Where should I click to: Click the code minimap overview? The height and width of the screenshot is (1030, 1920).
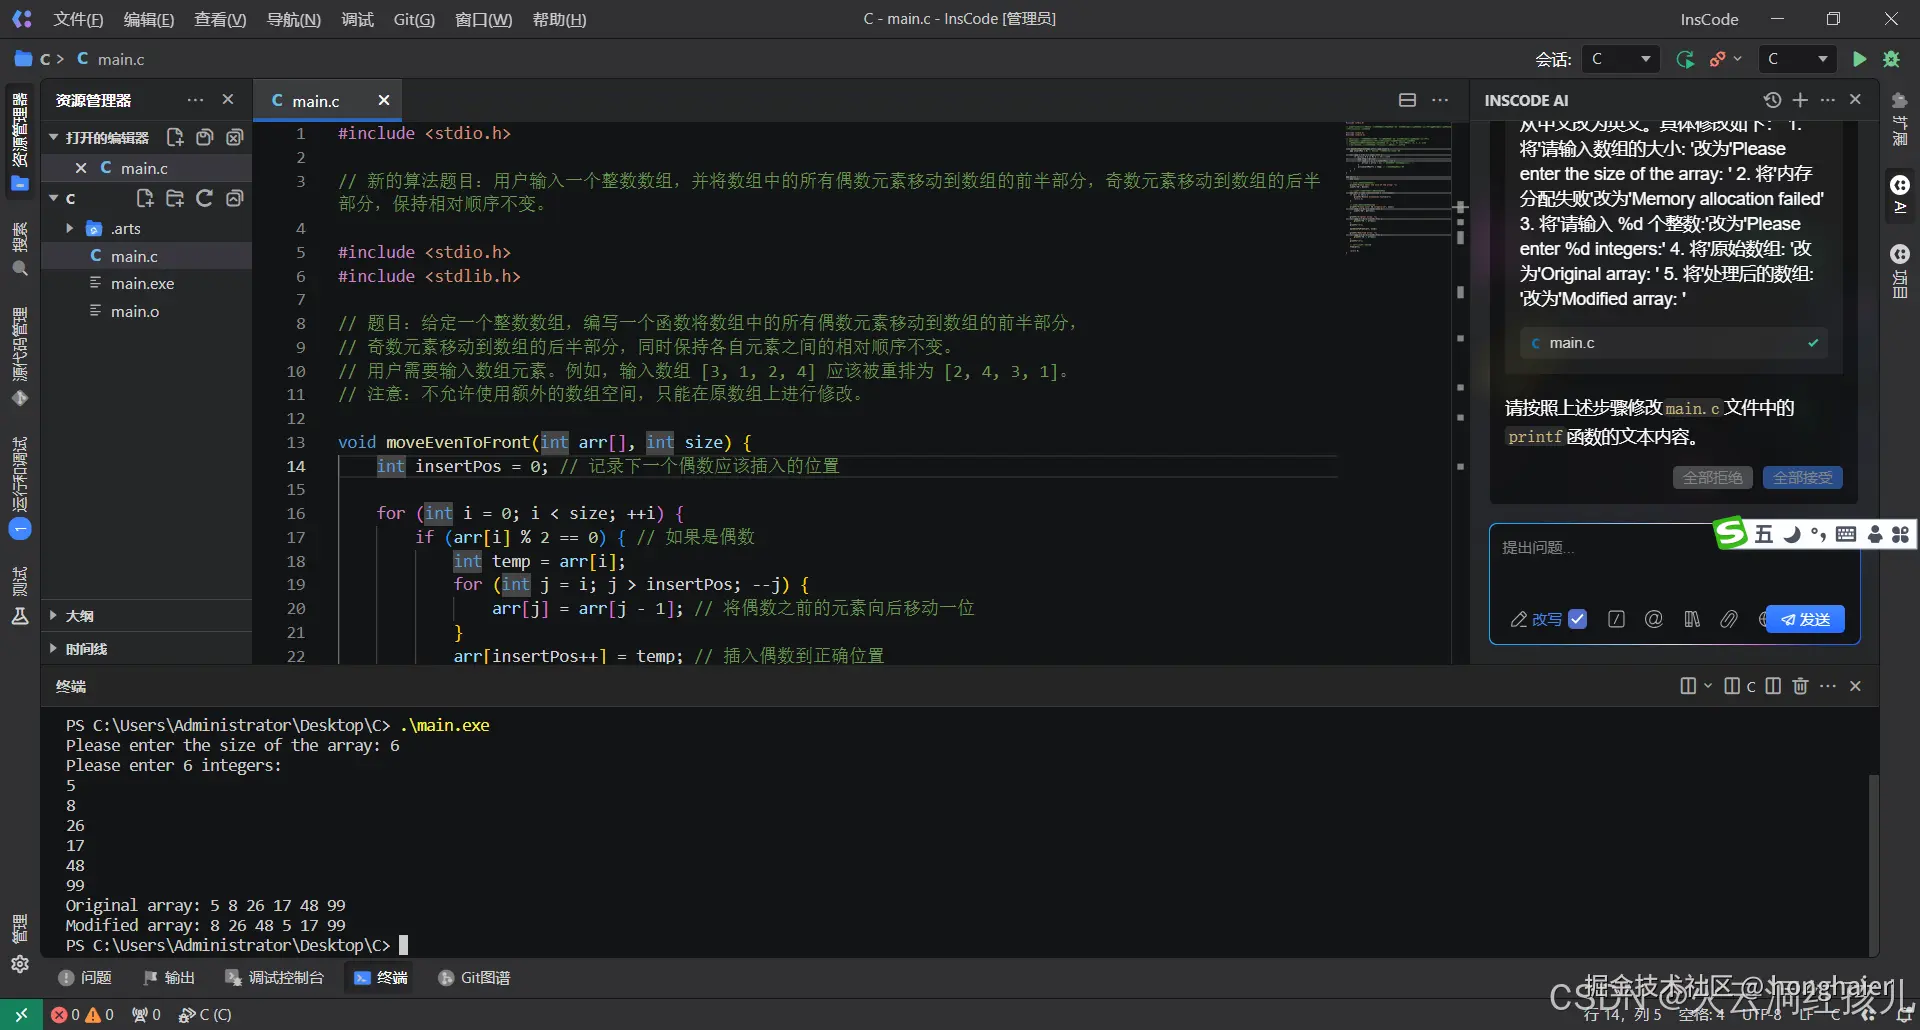coord(1398,187)
